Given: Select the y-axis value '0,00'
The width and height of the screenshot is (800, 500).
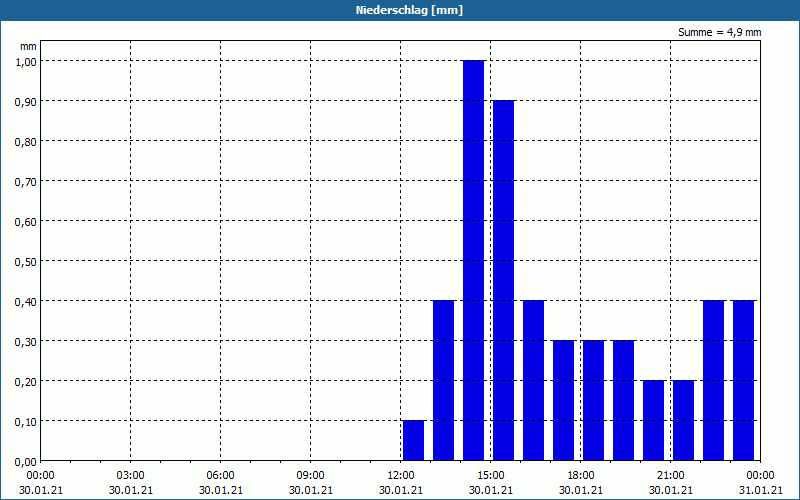Looking at the screenshot, I should tap(26, 462).
